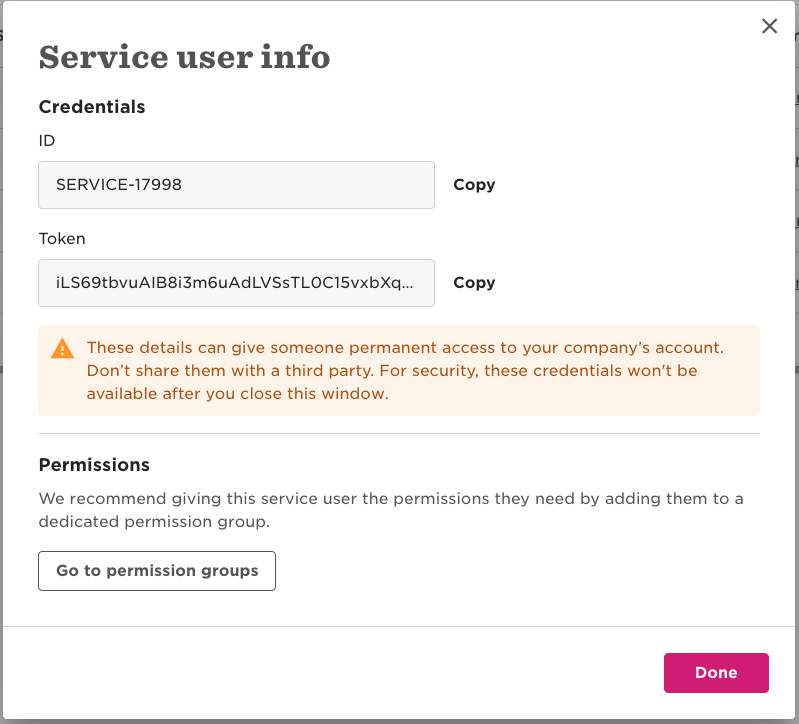The height and width of the screenshot is (724, 799).
Task: Click the Token field label
Action: pos(62,239)
